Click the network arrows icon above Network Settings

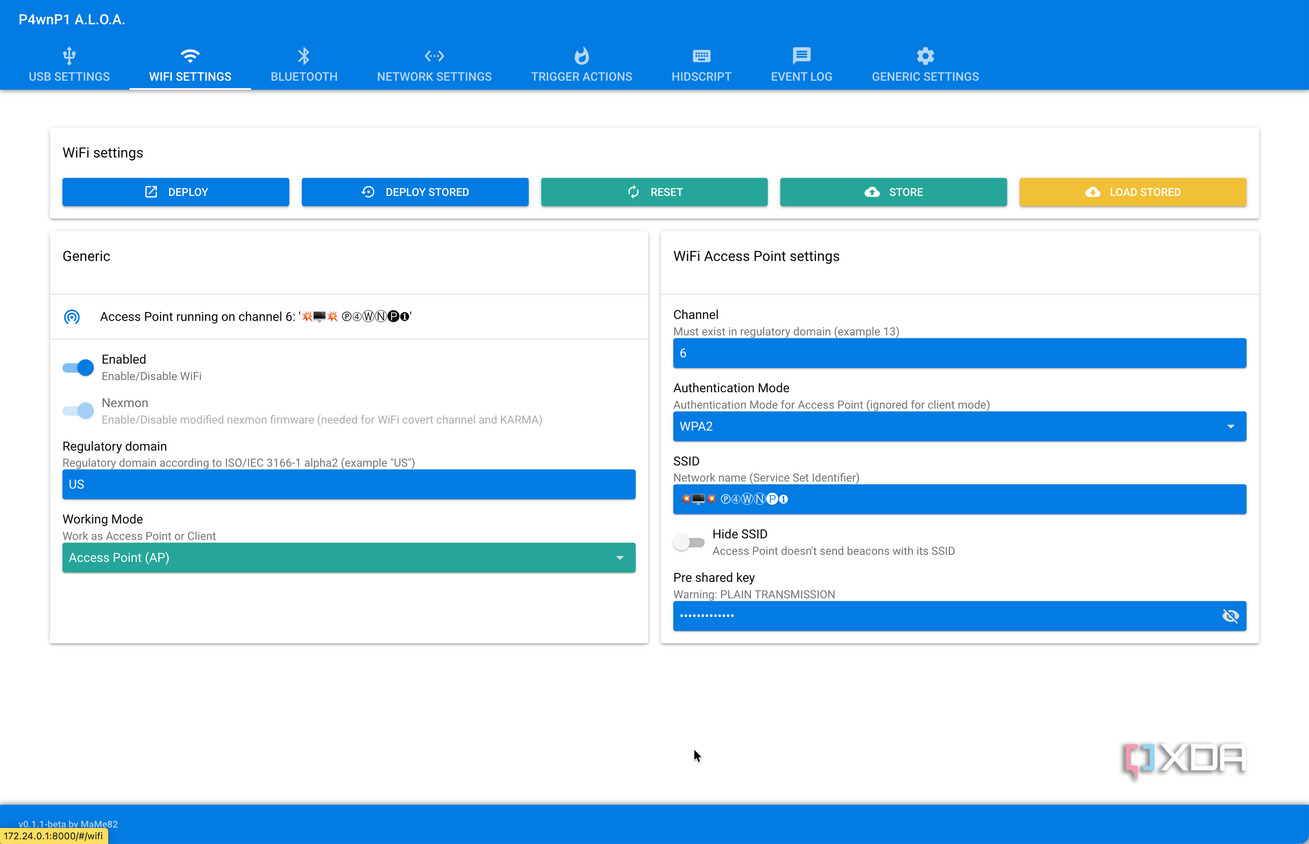point(434,56)
